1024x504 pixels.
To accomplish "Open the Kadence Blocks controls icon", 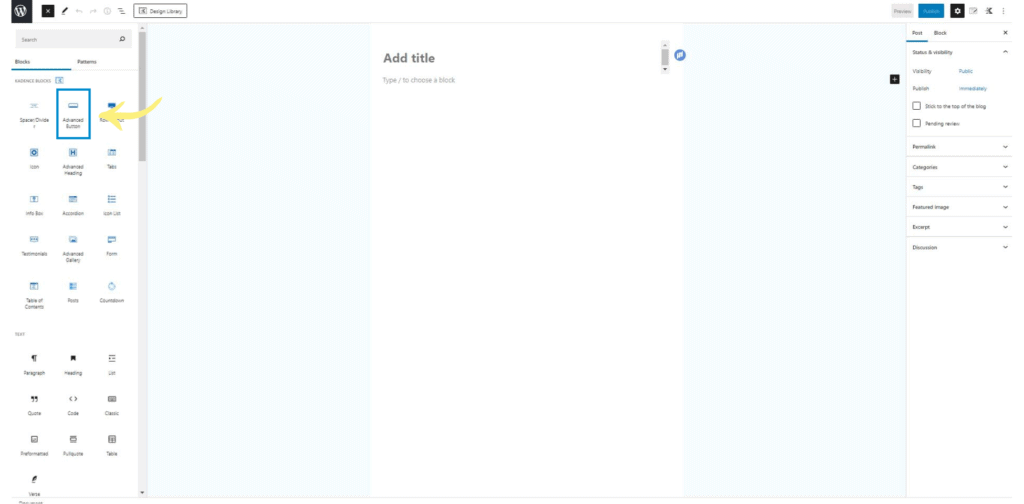I will coord(989,11).
